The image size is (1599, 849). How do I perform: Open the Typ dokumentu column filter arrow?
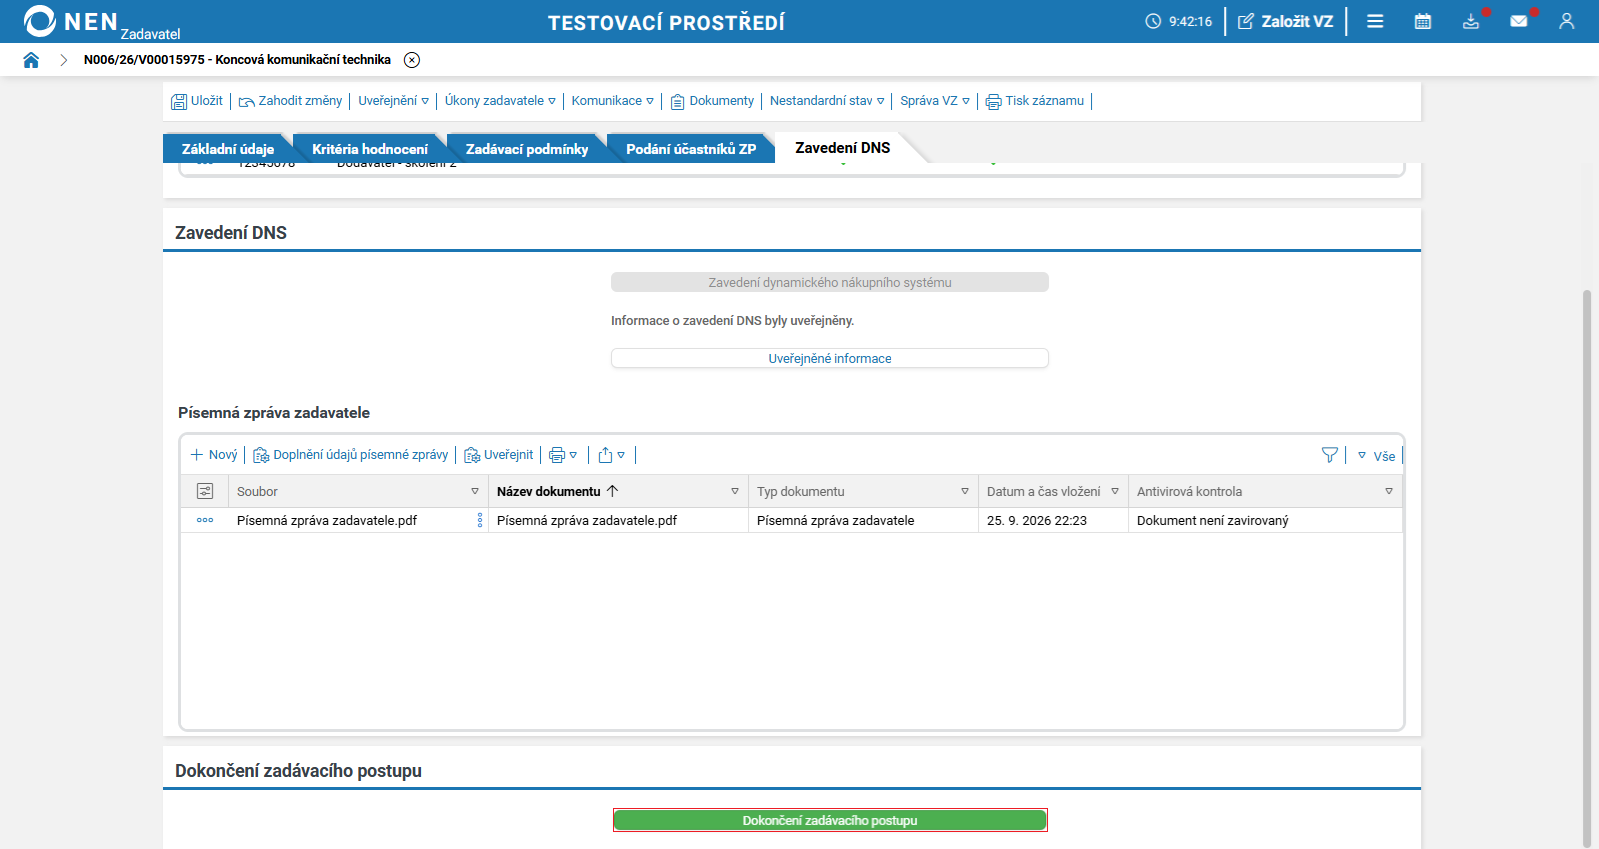click(965, 491)
